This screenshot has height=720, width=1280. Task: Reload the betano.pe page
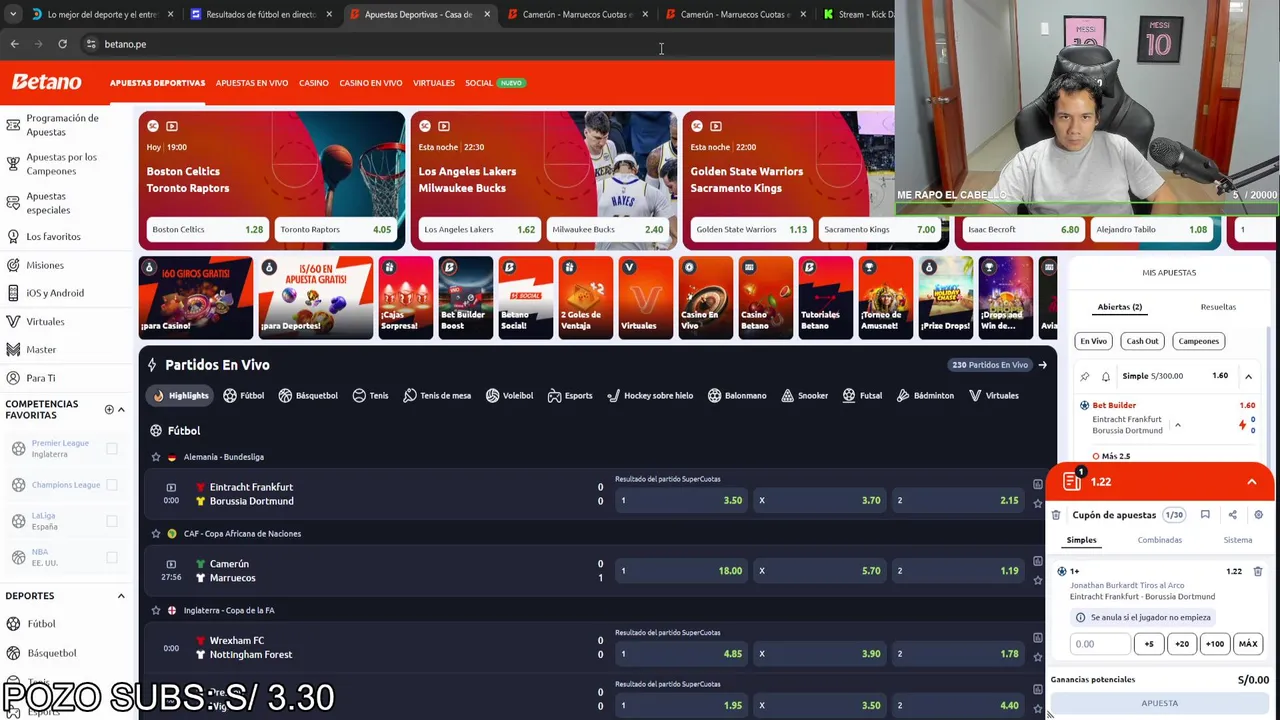click(62, 44)
